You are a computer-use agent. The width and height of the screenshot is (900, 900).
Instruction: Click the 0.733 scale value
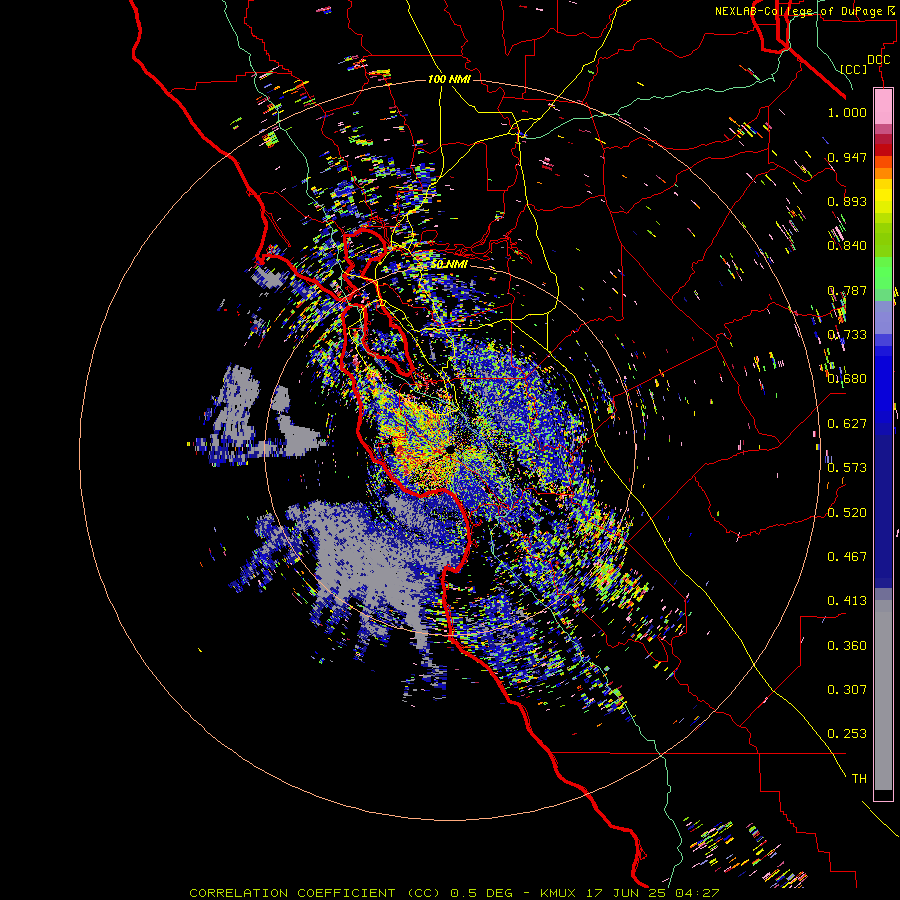coord(847,335)
